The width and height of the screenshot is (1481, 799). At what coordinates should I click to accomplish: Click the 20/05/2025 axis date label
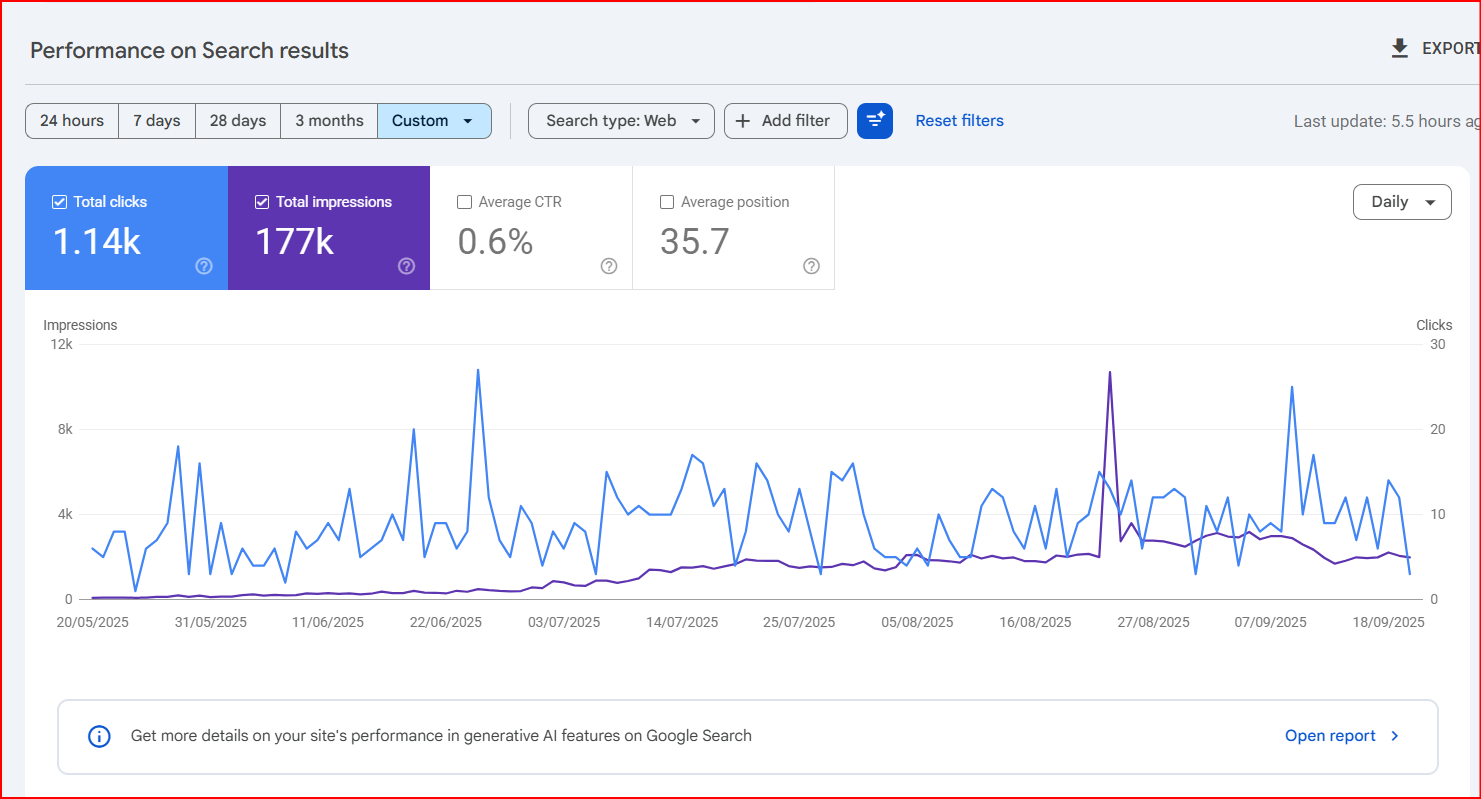[x=93, y=622]
